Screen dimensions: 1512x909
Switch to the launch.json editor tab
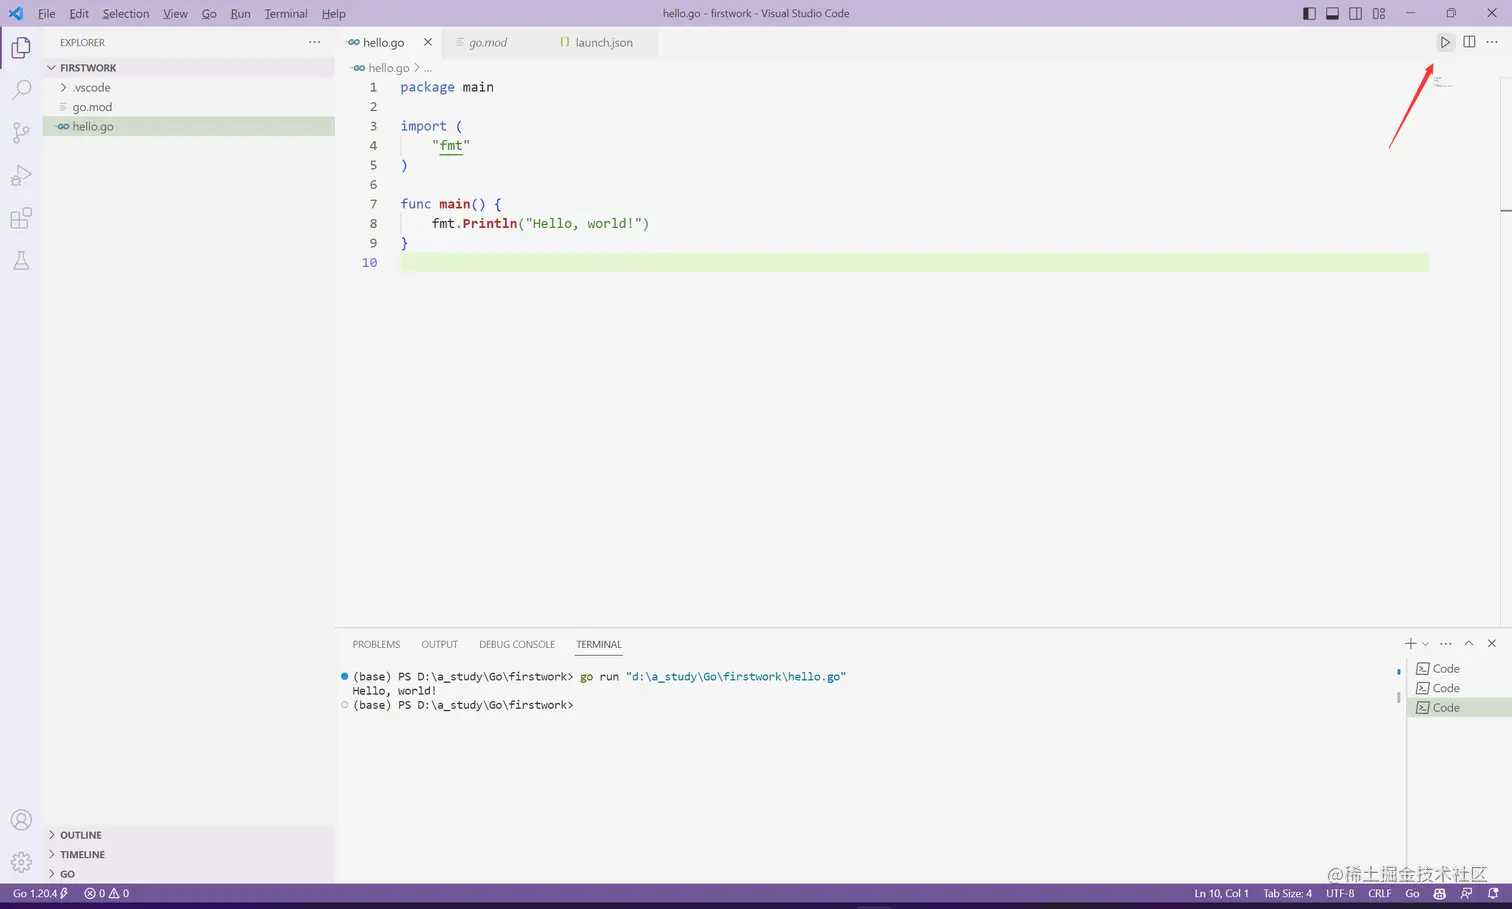click(x=603, y=42)
